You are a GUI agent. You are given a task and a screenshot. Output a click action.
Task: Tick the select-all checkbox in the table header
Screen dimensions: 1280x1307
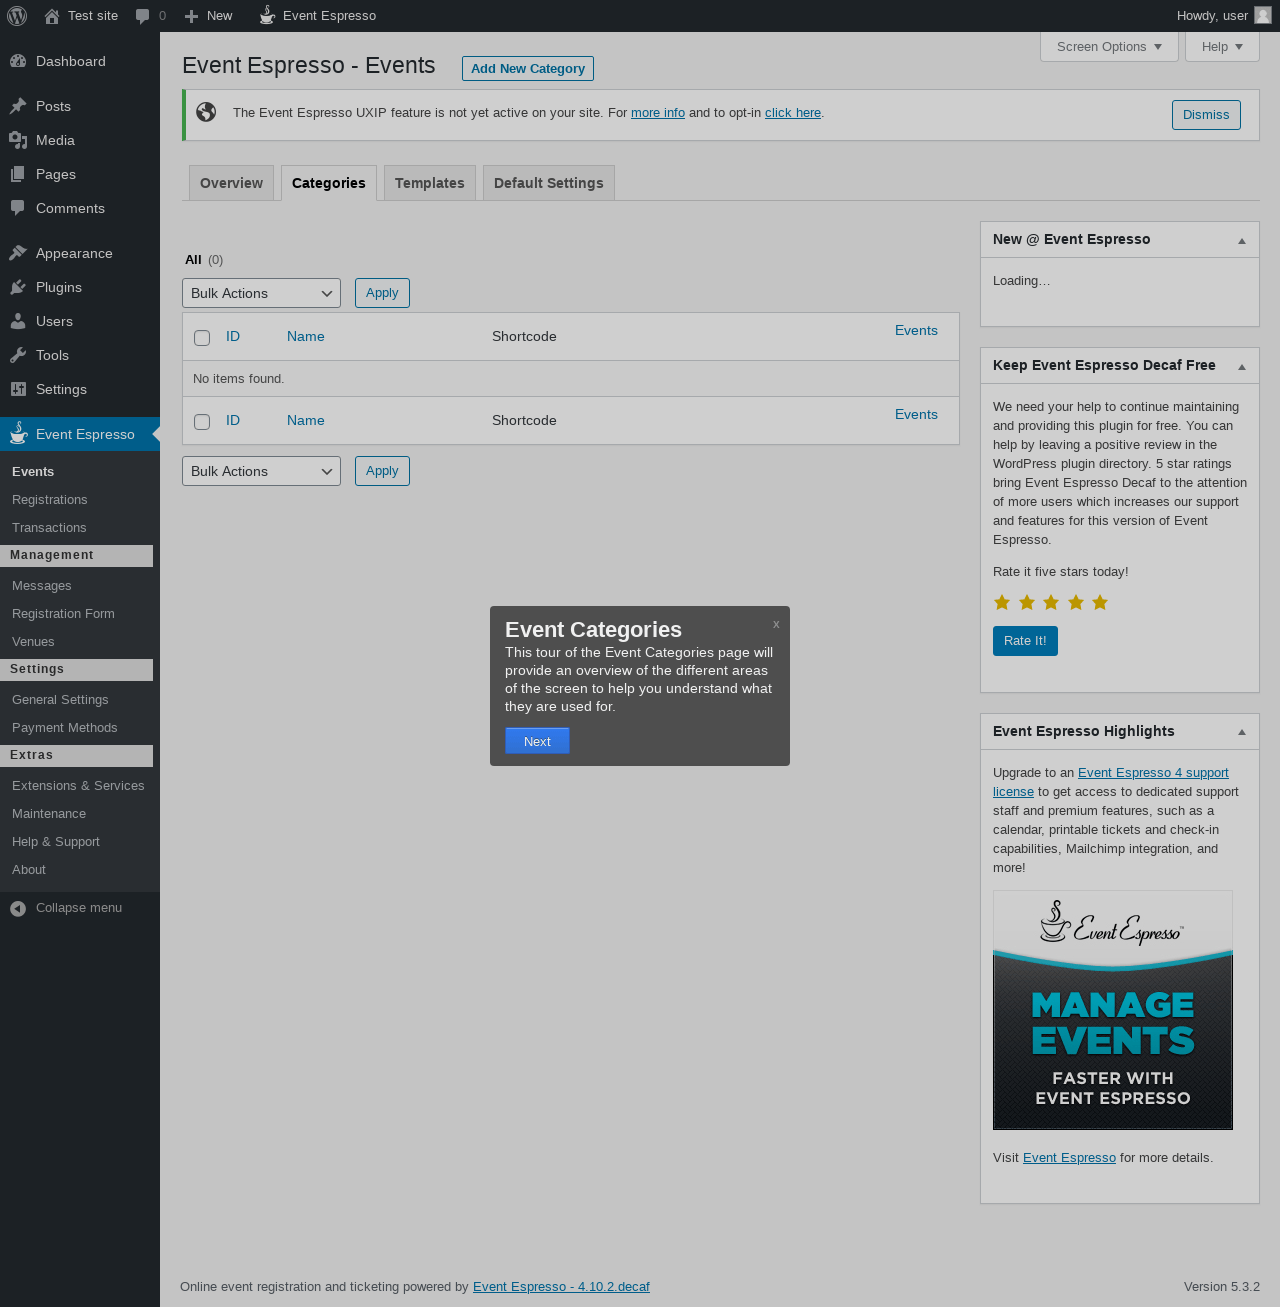202,338
